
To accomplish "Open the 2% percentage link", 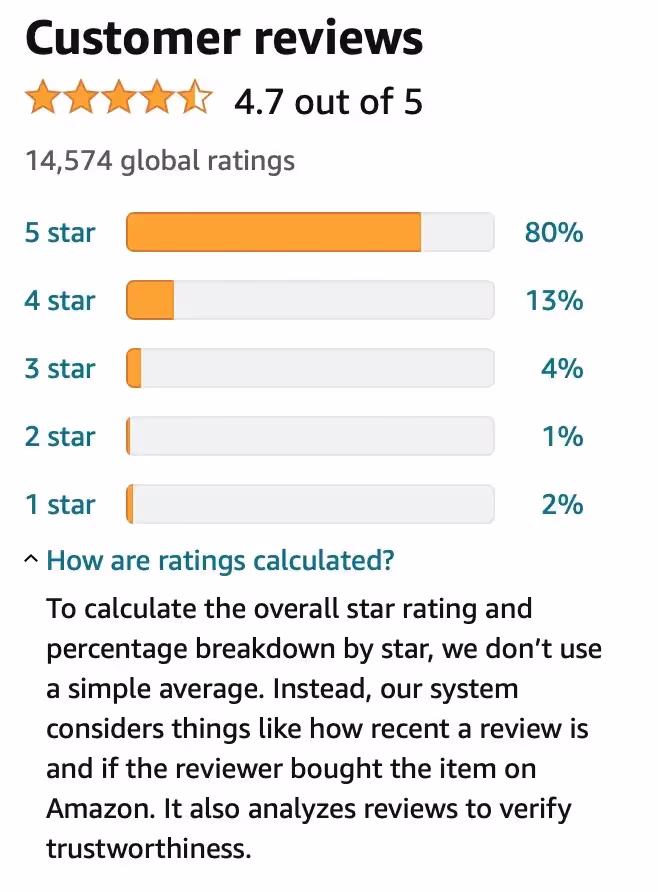I will click(x=561, y=505).
